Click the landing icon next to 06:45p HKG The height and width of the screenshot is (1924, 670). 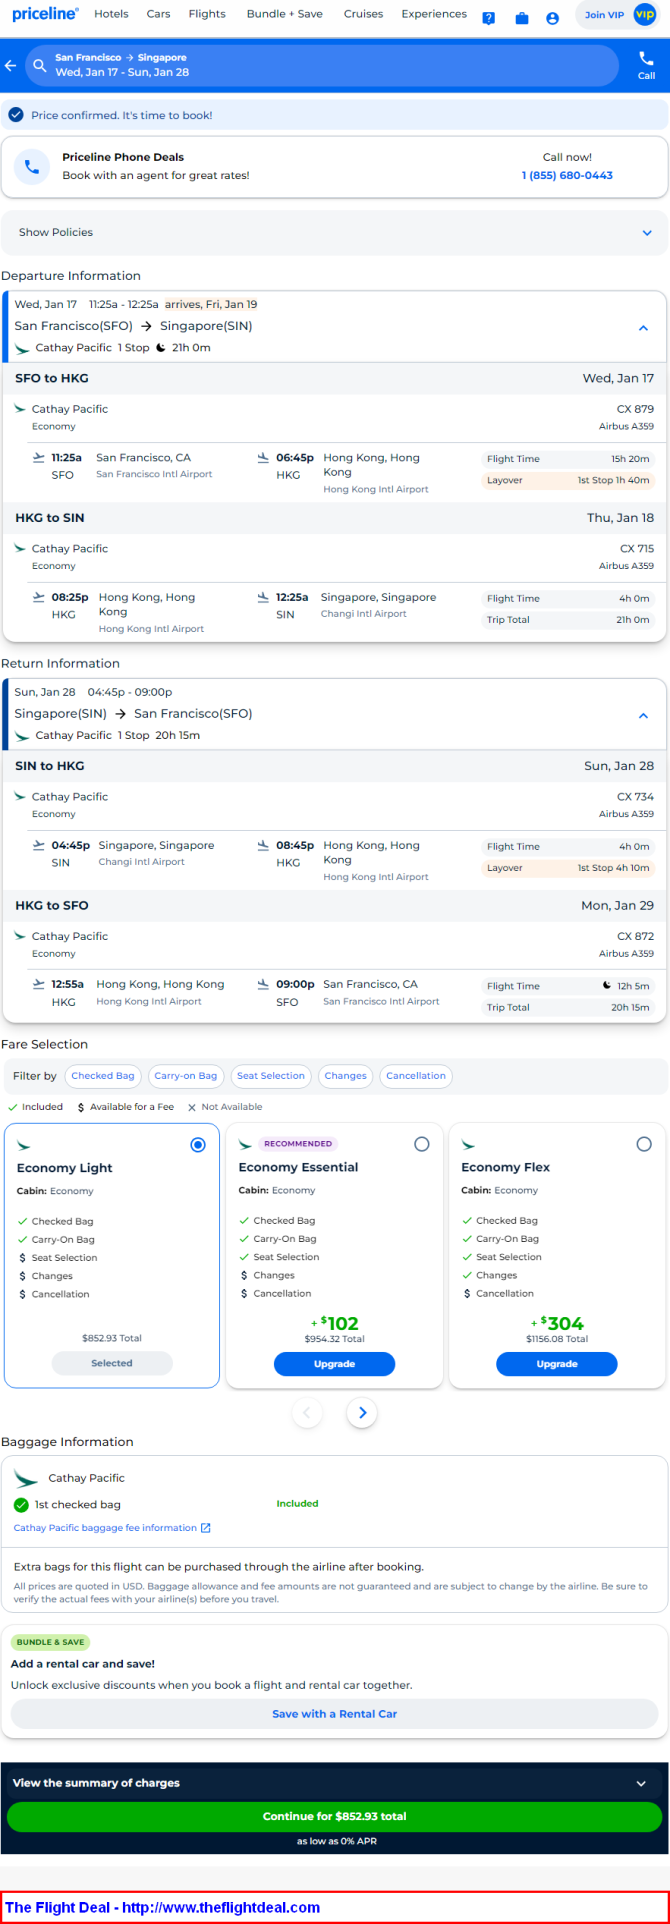click(x=264, y=457)
